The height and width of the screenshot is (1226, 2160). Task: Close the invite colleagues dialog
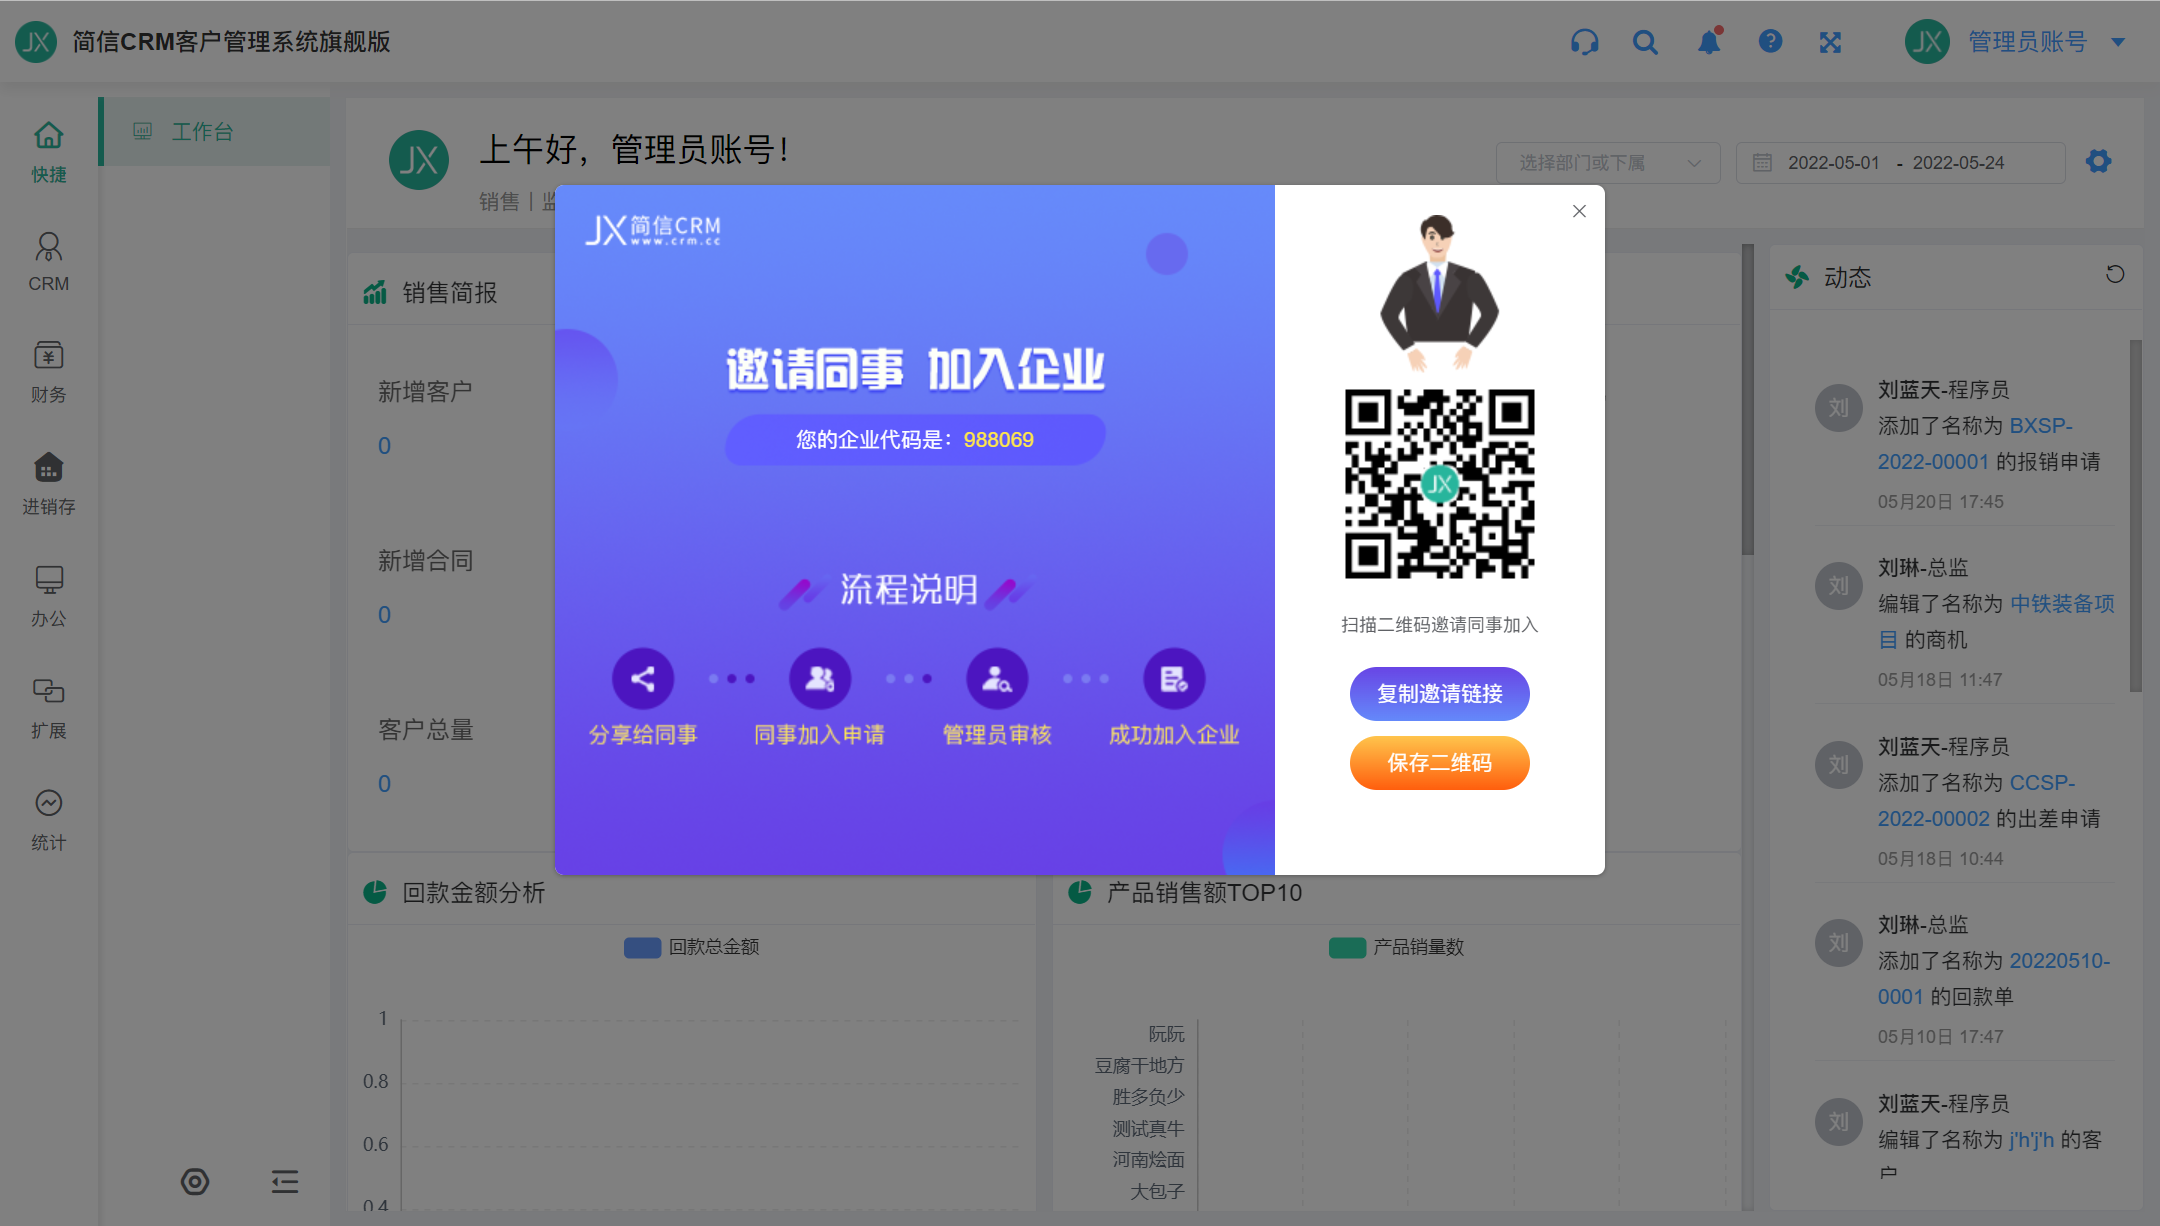click(x=1579, y=211)
